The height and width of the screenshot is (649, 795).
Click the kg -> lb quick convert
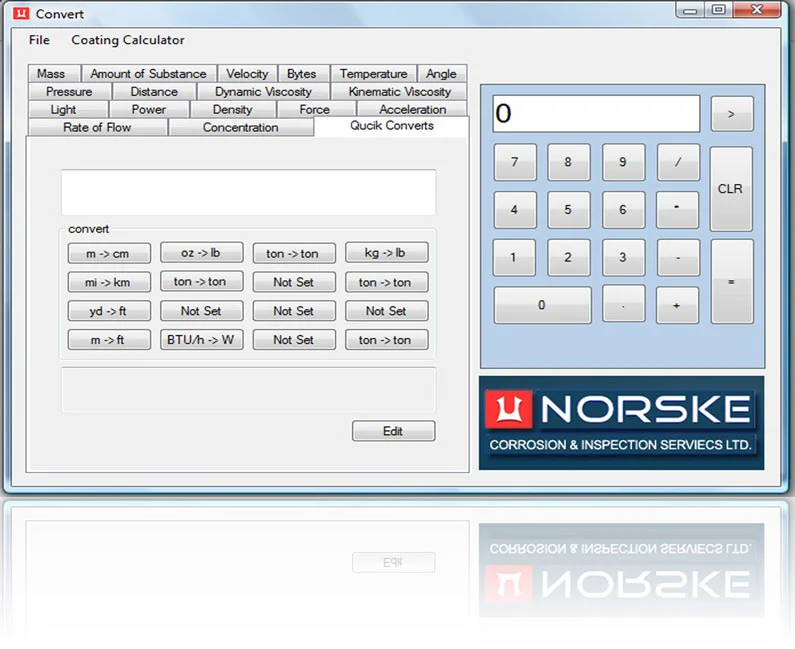[x=386, y=254]
